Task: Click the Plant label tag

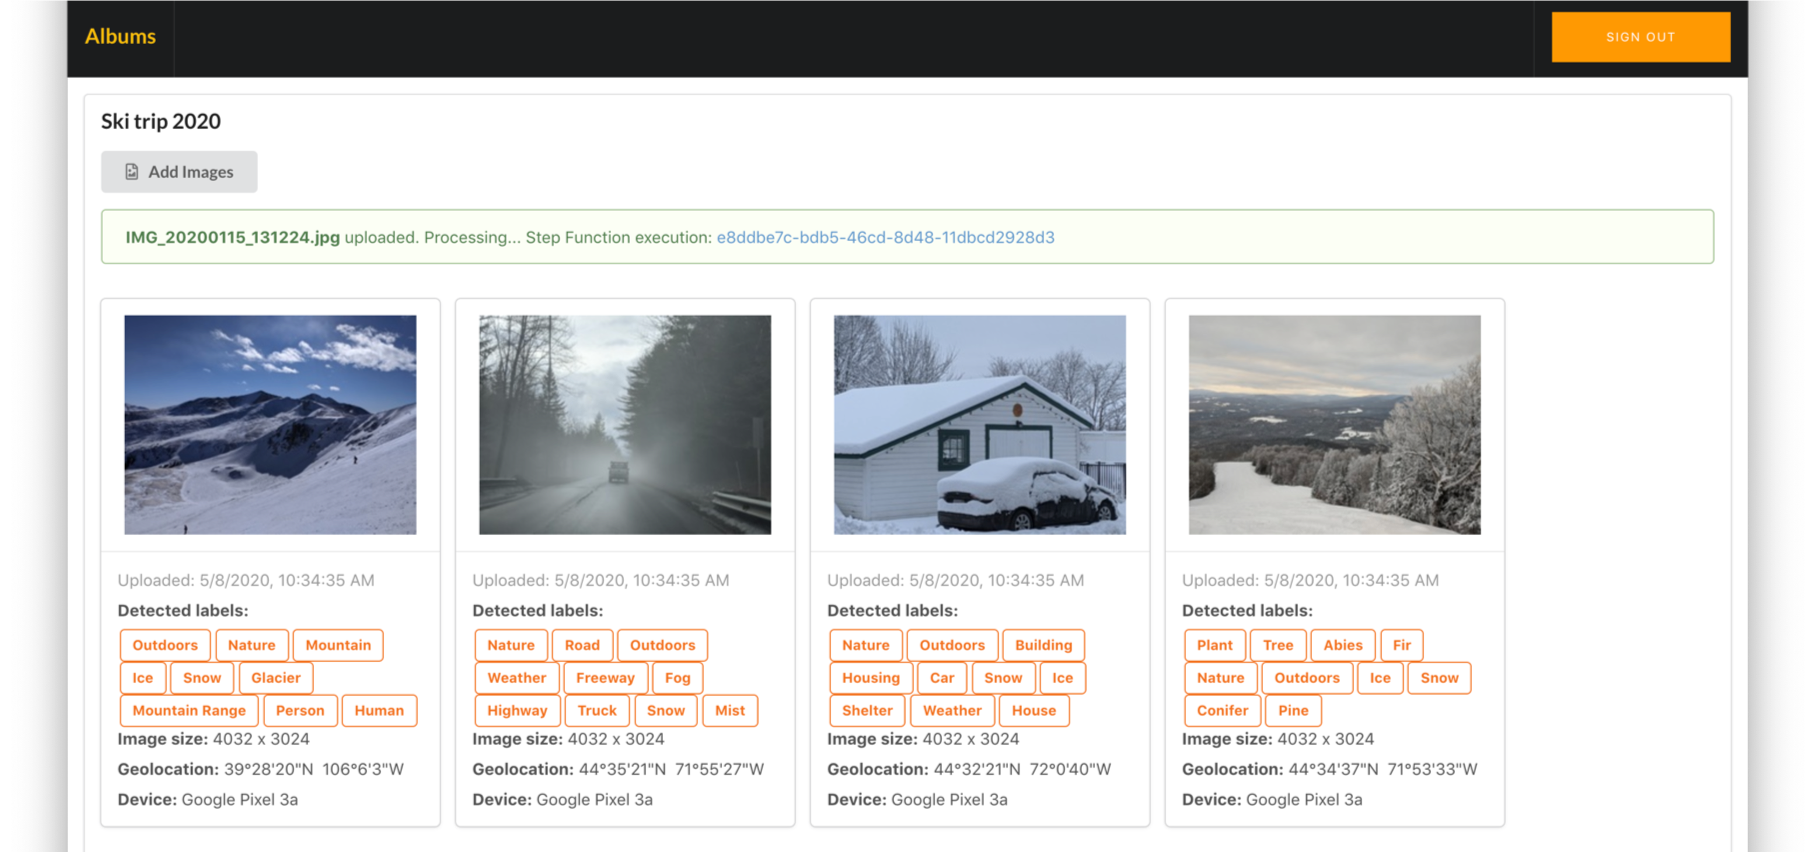Action: click(x=1215, y=645)
